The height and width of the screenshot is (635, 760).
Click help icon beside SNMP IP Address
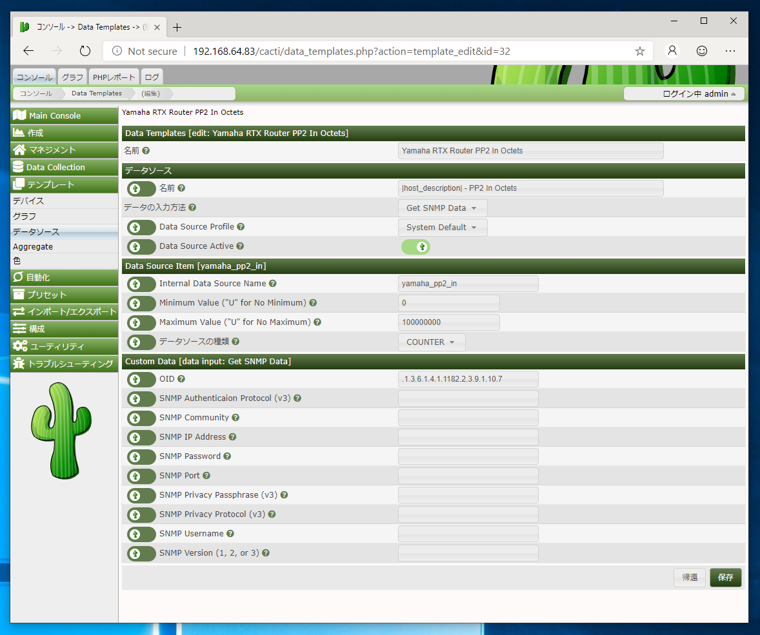(x=233, y=437)
